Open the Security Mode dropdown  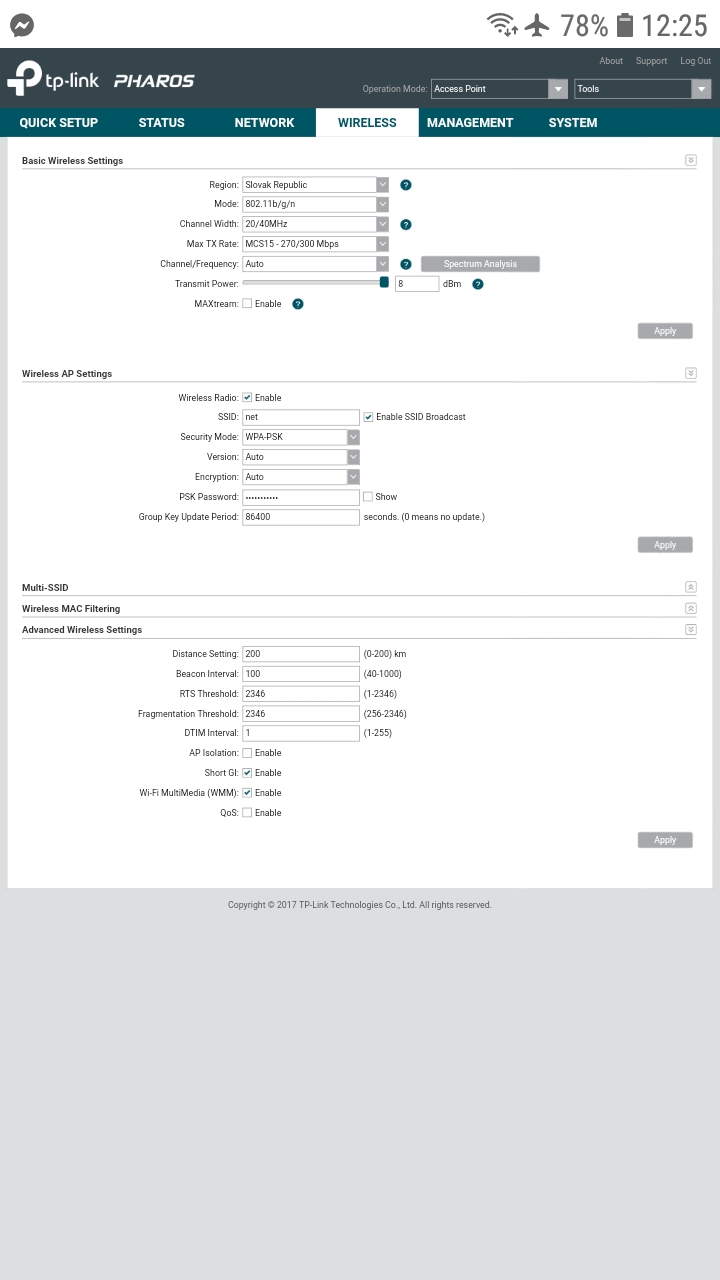[300, 437]
